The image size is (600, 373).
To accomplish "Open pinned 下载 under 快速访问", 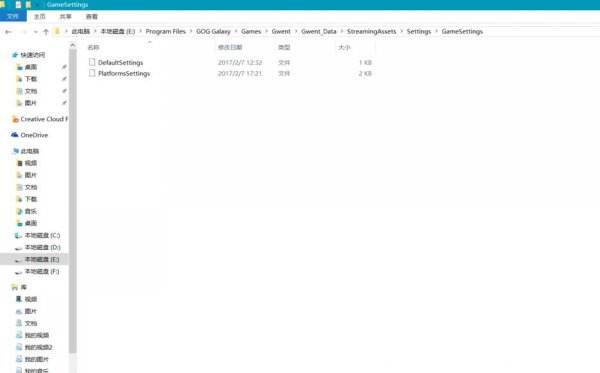I will click(x=31, y=79).
